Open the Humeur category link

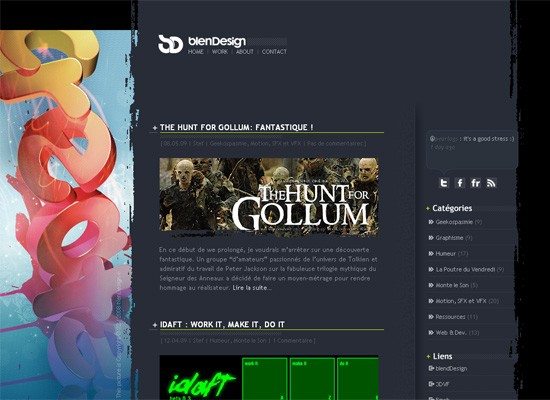coord(446,253)
